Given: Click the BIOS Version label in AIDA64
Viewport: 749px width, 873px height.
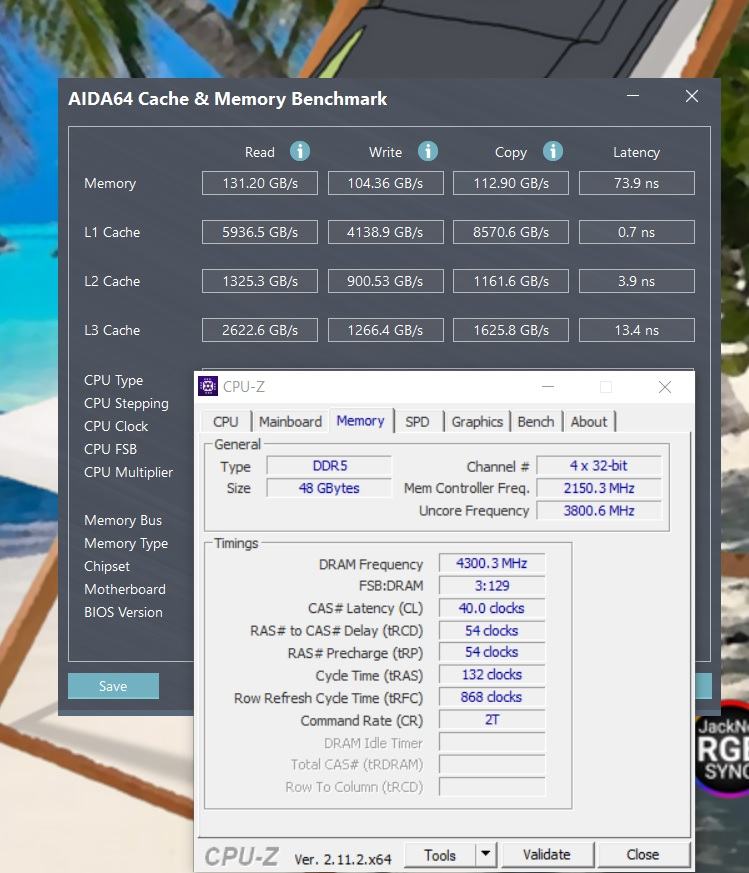Looking at the screenshot, I should coord(124,612).
